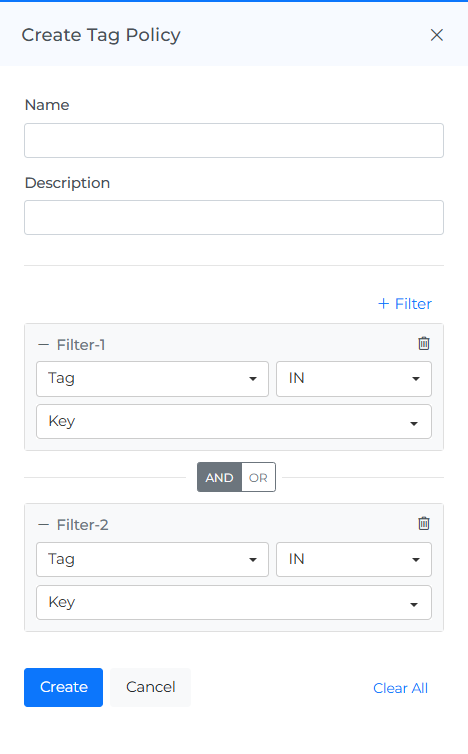The width and height of the screenshot is (468, 754).
Task: Set filter logic to AND
Action: click(x=219, y=478)
